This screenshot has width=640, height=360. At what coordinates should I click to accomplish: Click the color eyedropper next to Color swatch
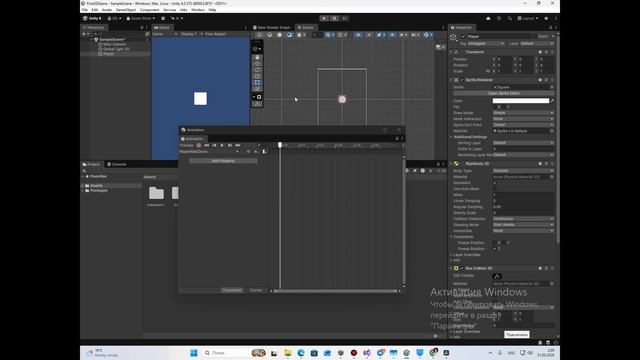coord(552,101)
